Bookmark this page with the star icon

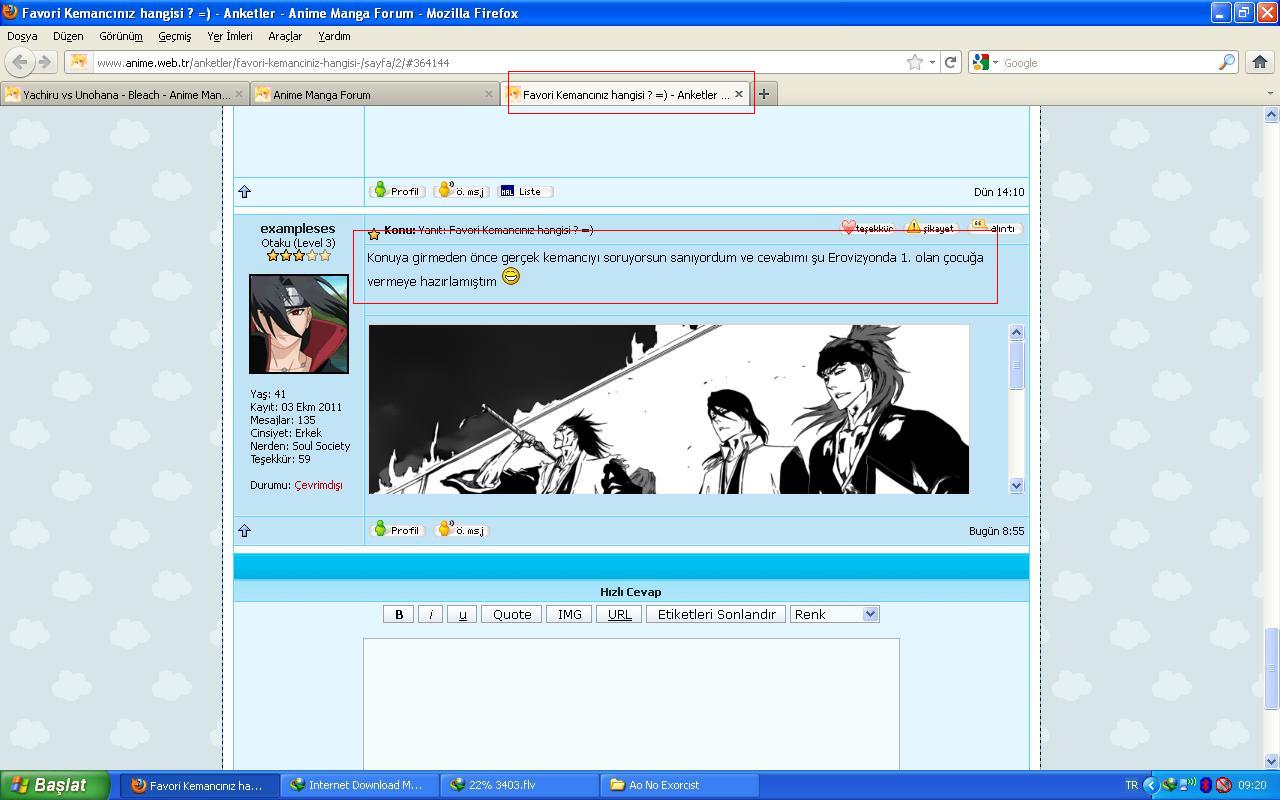tap(914, 62)
